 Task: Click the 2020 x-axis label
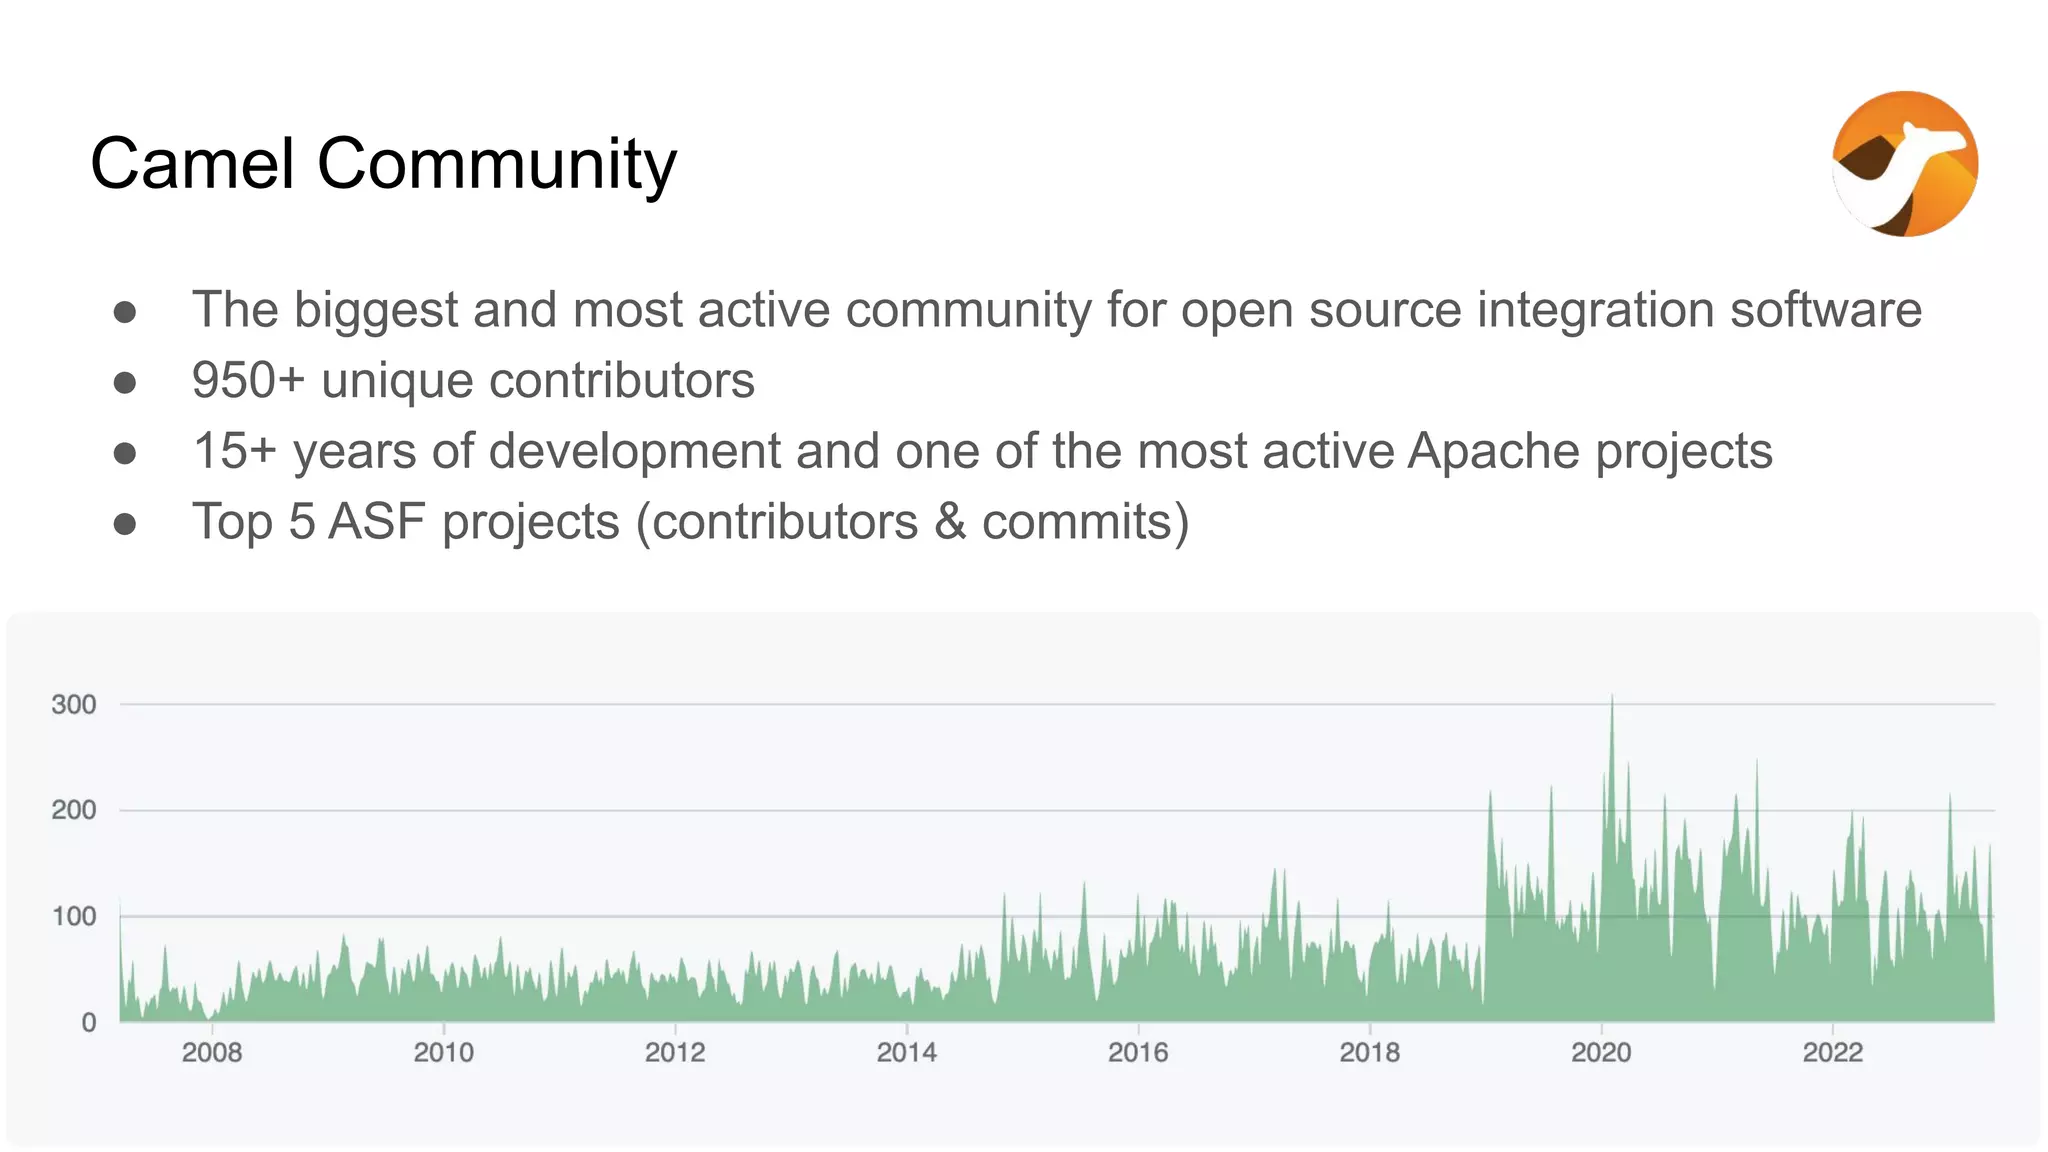(x=1601, y=1052)
